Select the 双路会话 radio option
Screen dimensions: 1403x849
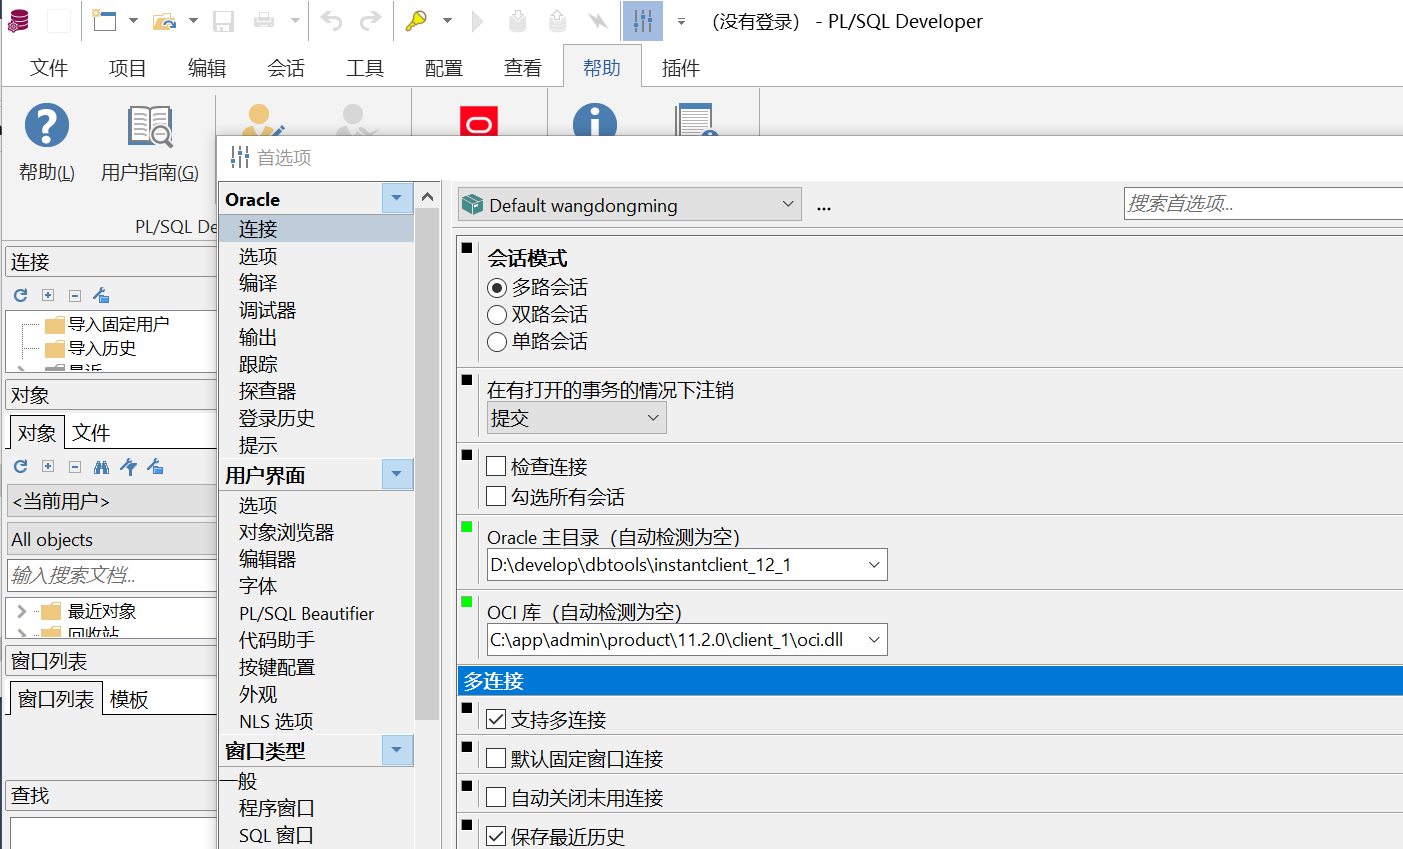click(497, 315)
